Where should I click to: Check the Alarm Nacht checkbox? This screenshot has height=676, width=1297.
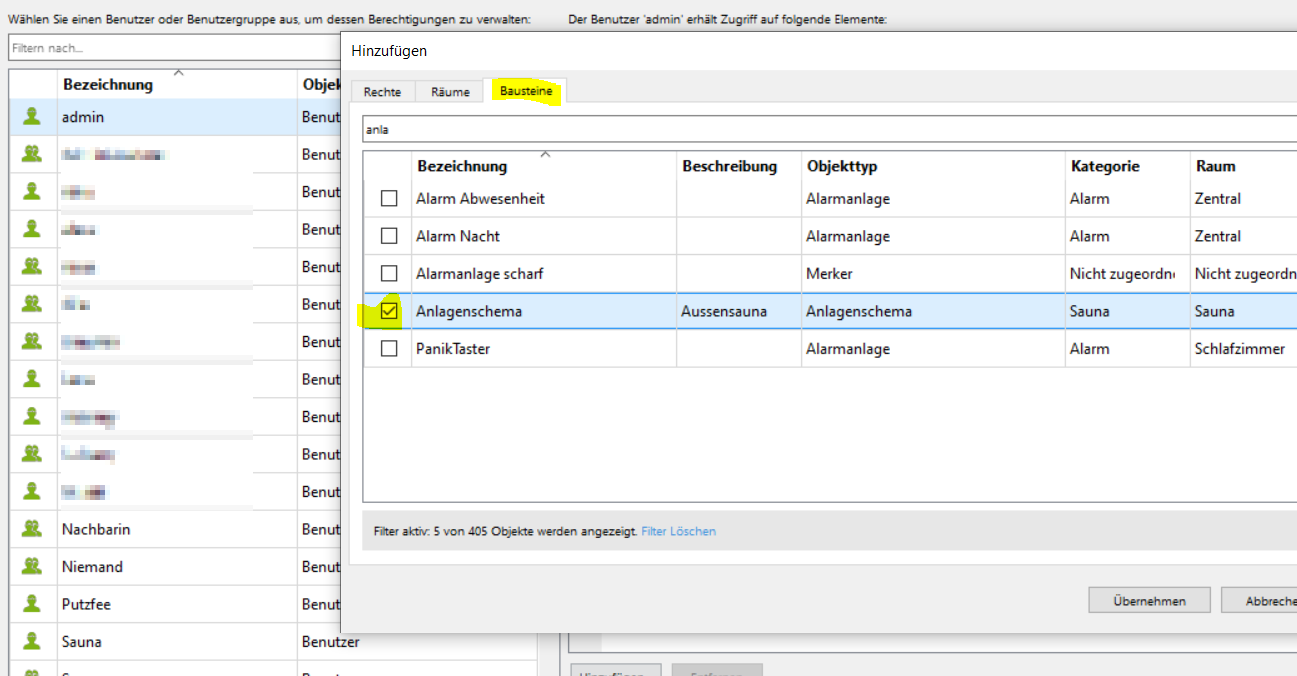tap(389, 236)
